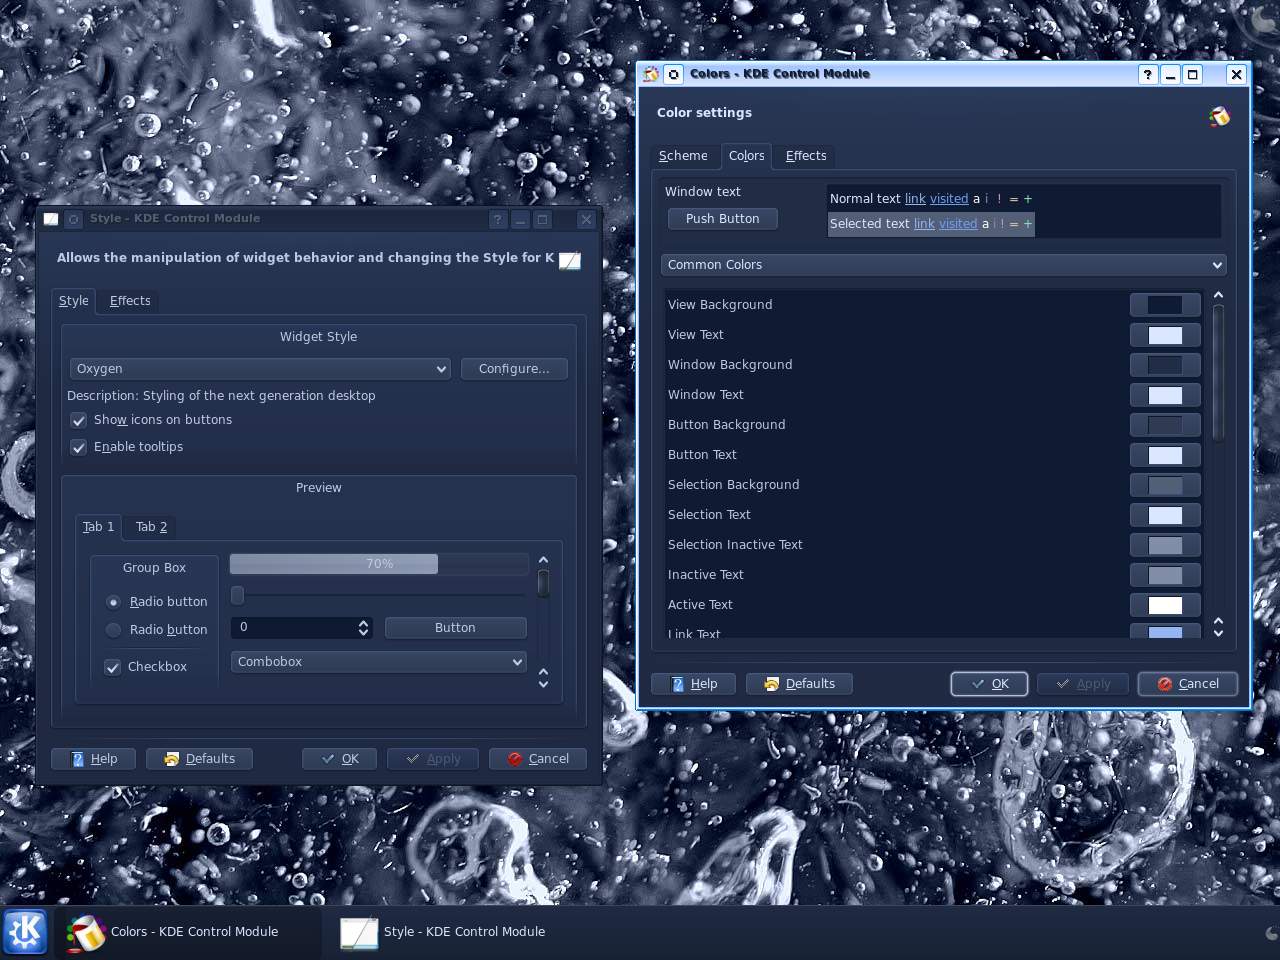Image resolution: width=1280 pixels, height=960 pixels.
Task: Open the KDE application launcher menu
Action: [25, 931]
